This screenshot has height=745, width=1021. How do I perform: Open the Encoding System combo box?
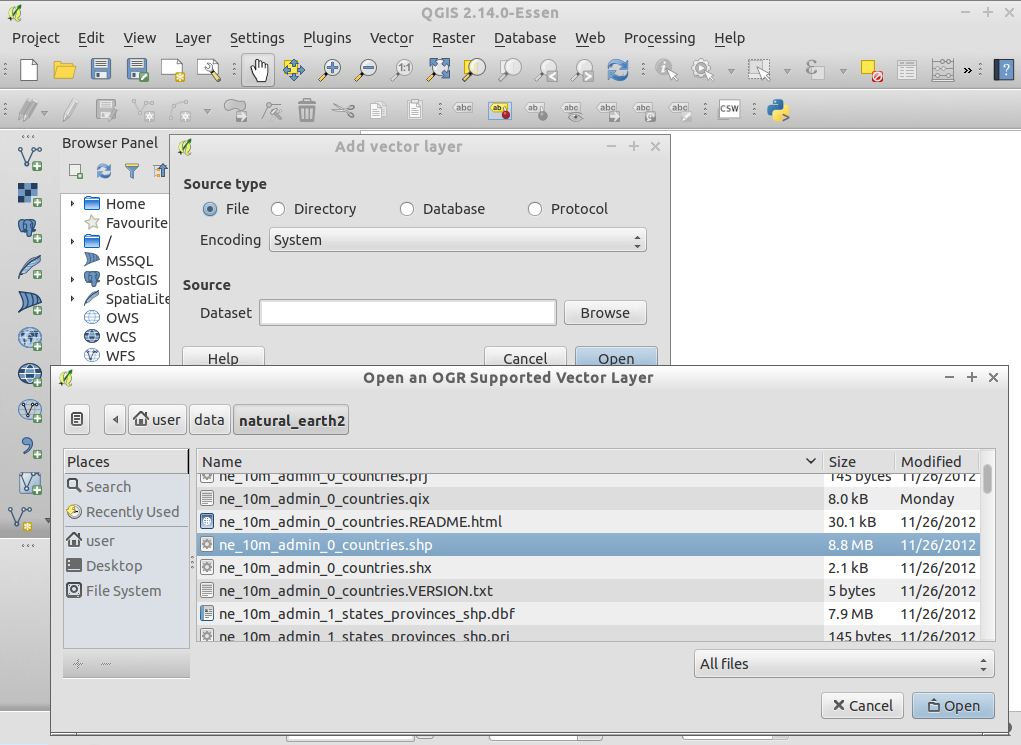458,240
